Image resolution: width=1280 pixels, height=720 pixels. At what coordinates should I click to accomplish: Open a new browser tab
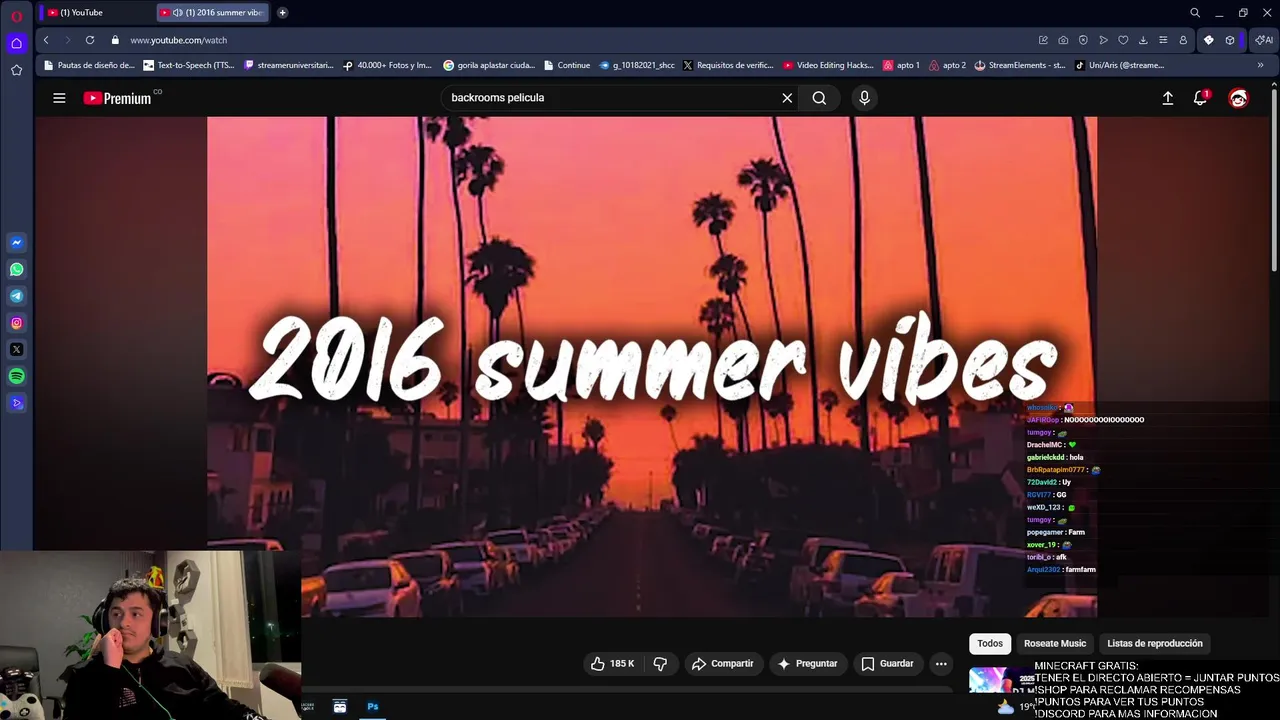coord(282,13)
